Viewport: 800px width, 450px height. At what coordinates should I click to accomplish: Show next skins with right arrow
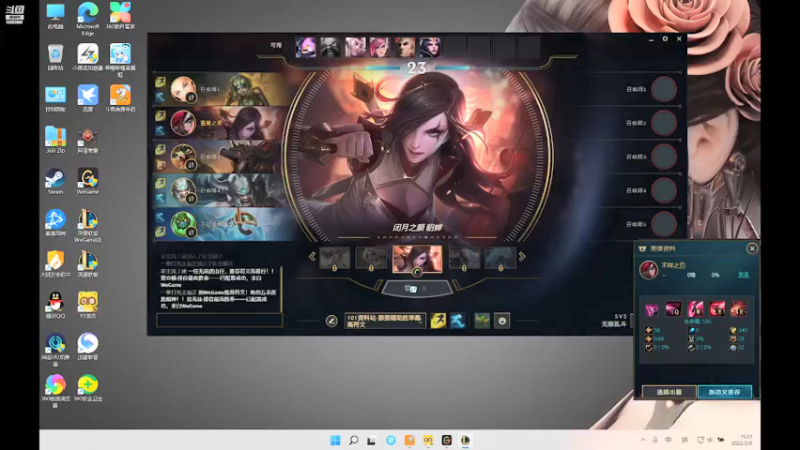(522, 257)
